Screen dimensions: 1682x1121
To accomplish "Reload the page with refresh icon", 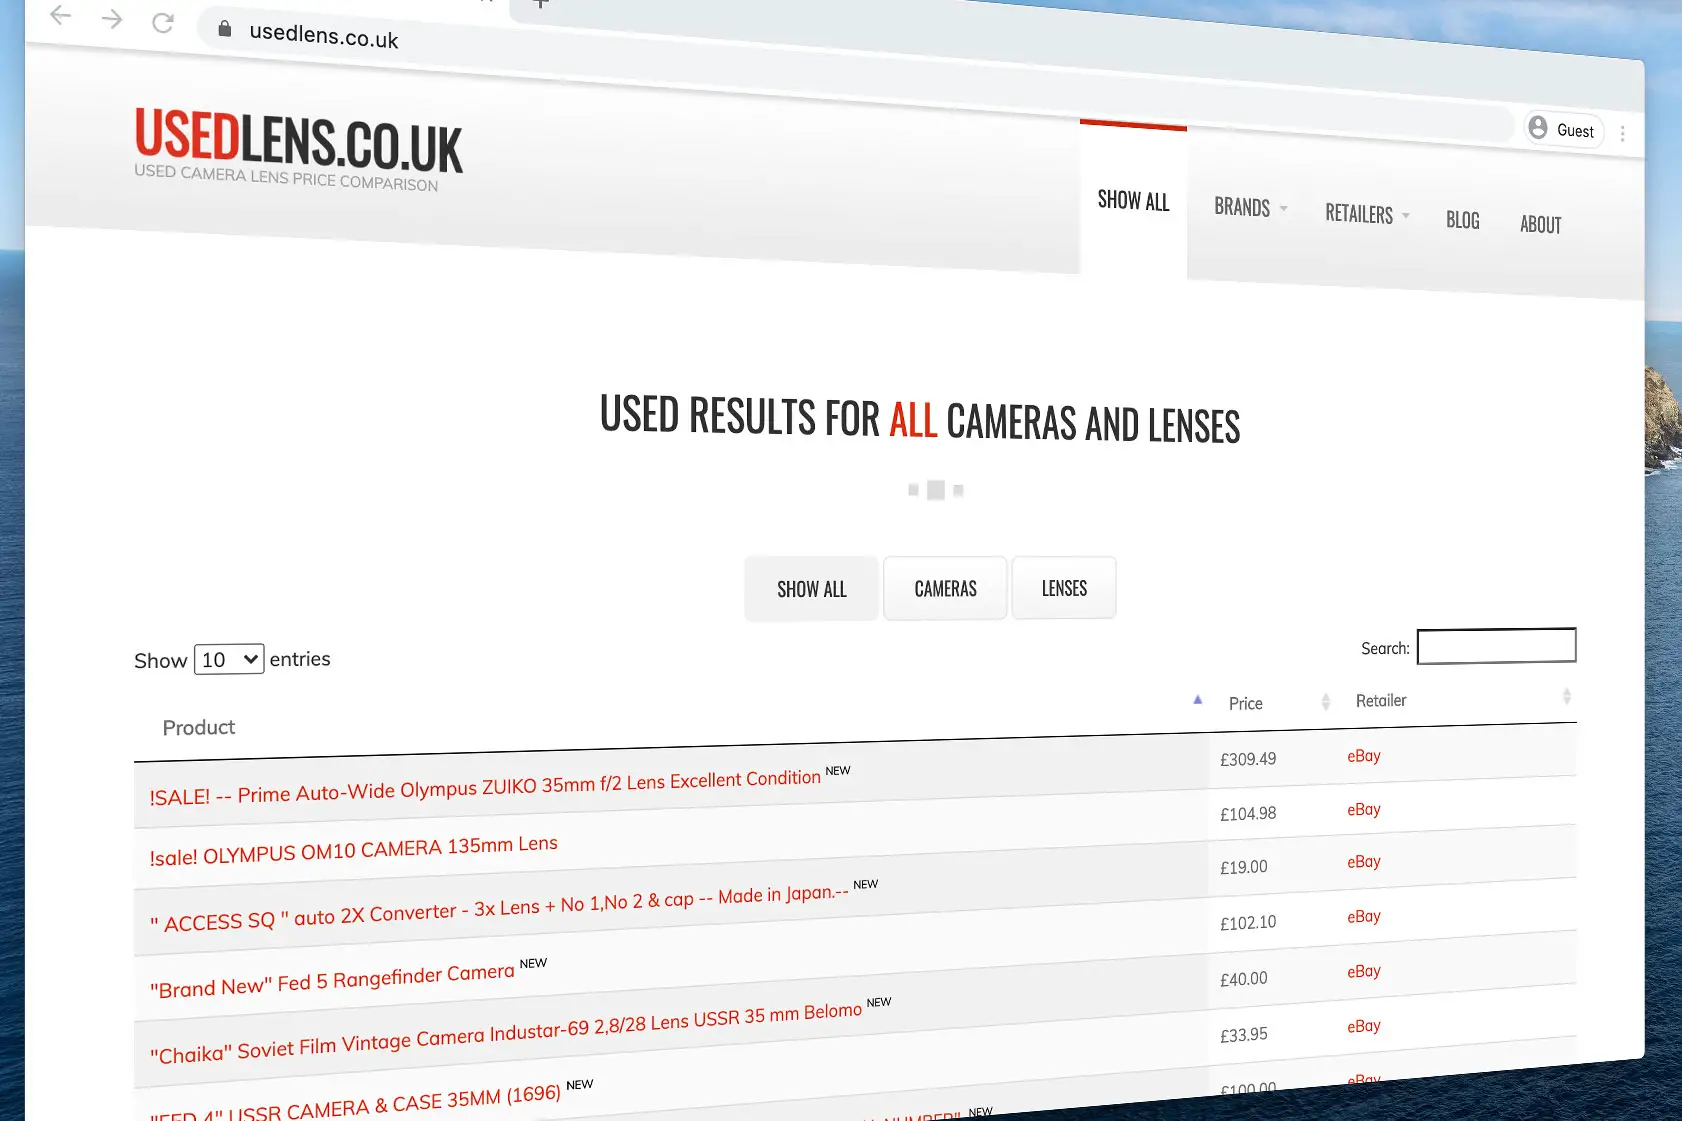I will coord(163,22).
